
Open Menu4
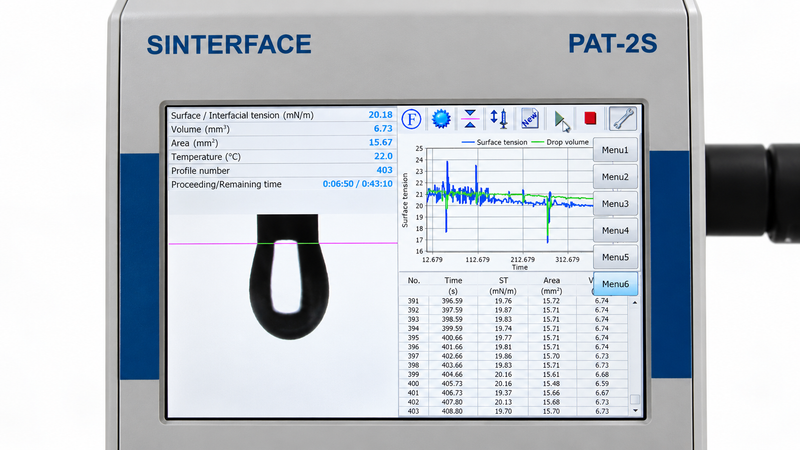click(x=615, y=231)
